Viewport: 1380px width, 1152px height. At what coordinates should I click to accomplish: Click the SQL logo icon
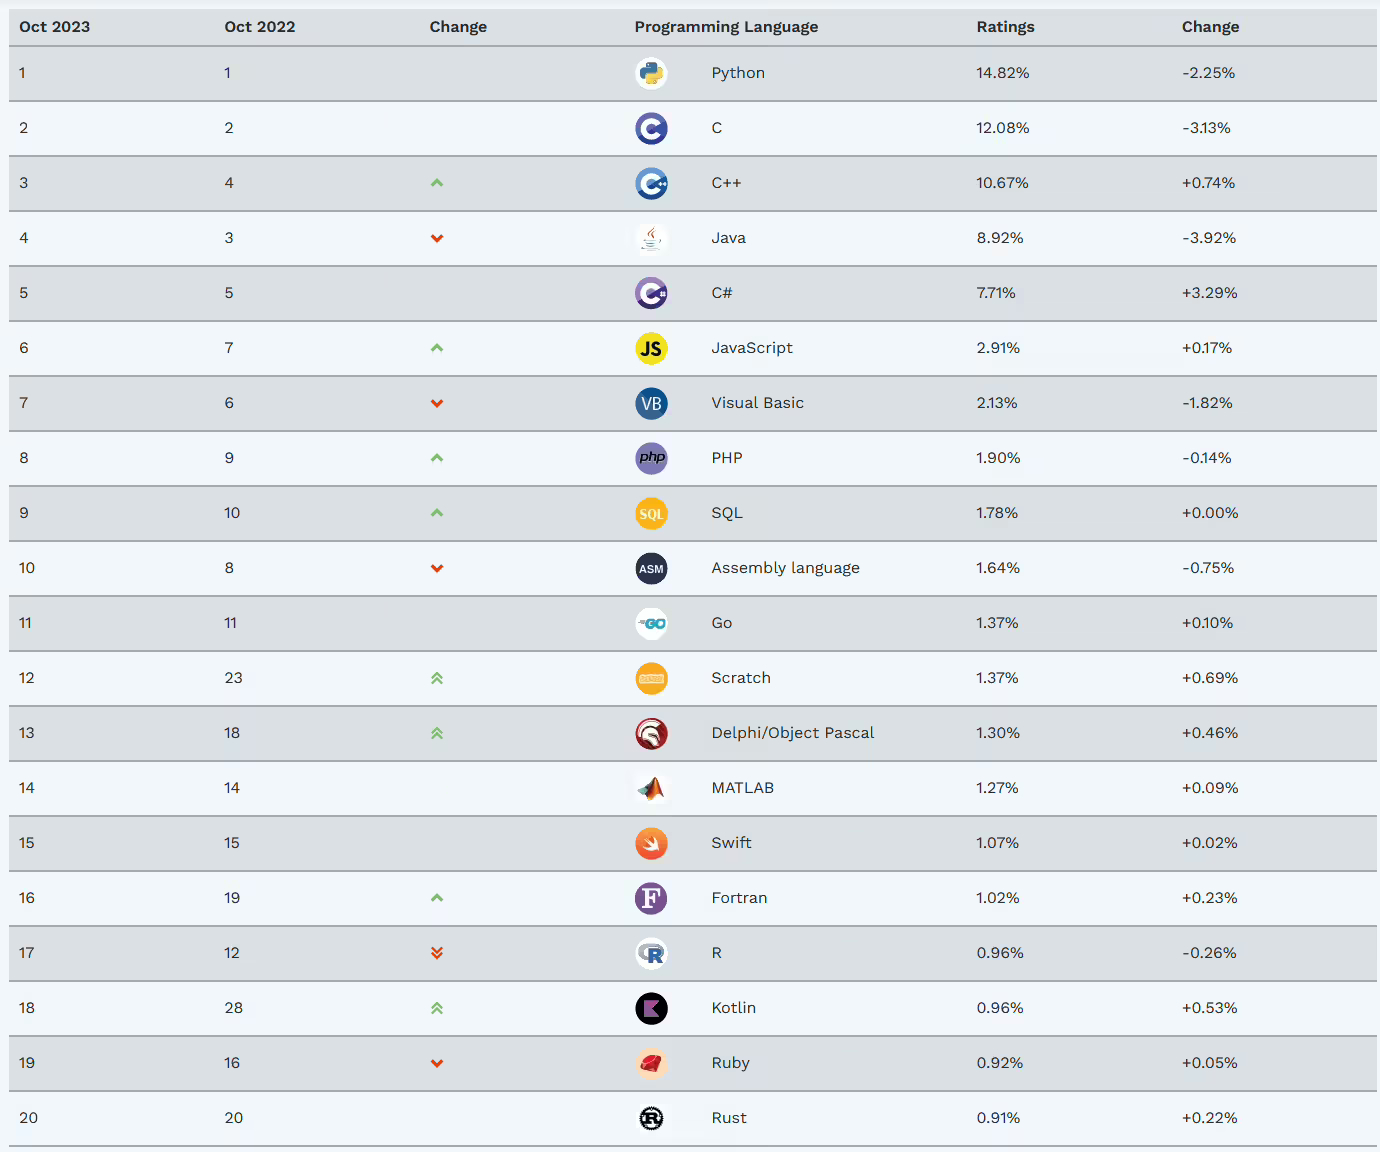click(651, 513)
